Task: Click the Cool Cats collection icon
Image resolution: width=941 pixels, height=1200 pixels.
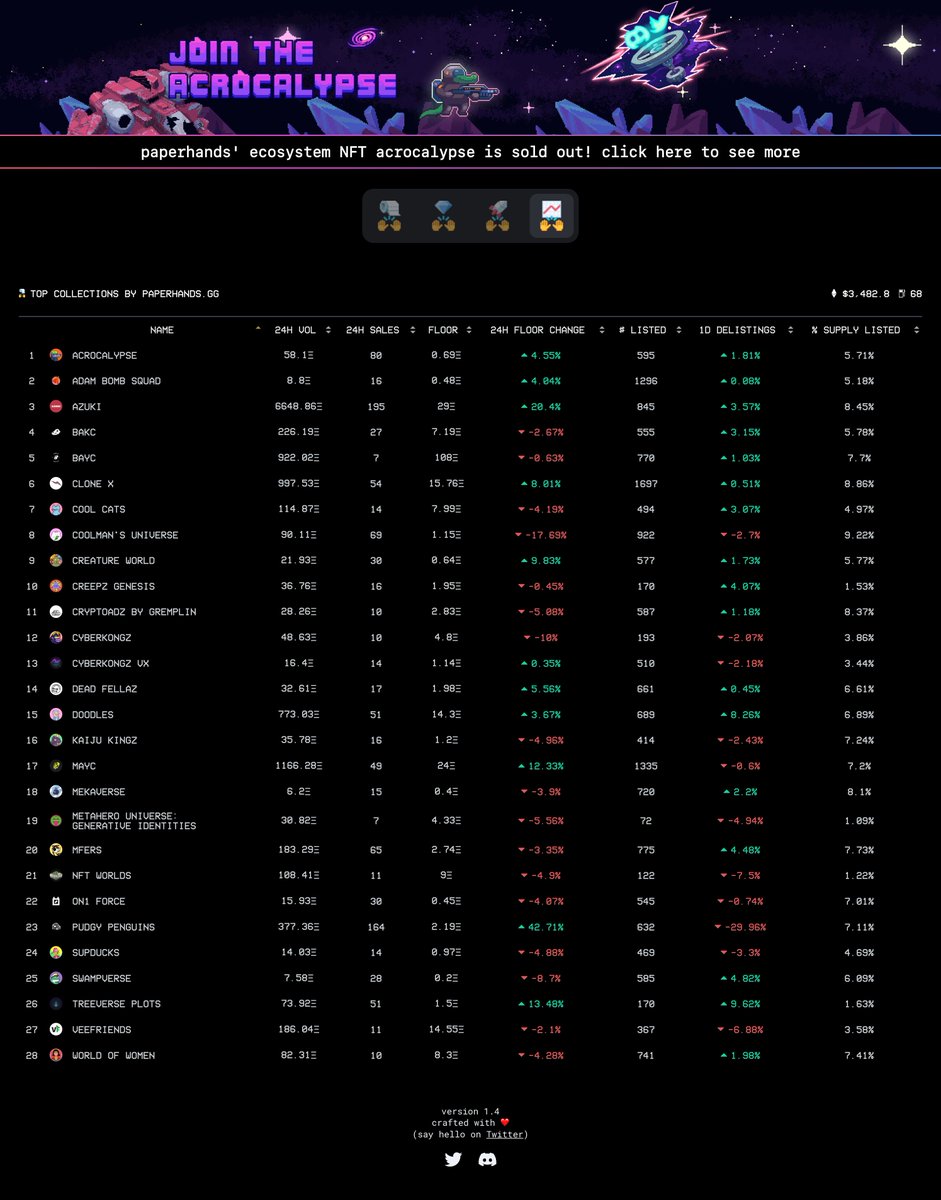Action: pos(56,509)
